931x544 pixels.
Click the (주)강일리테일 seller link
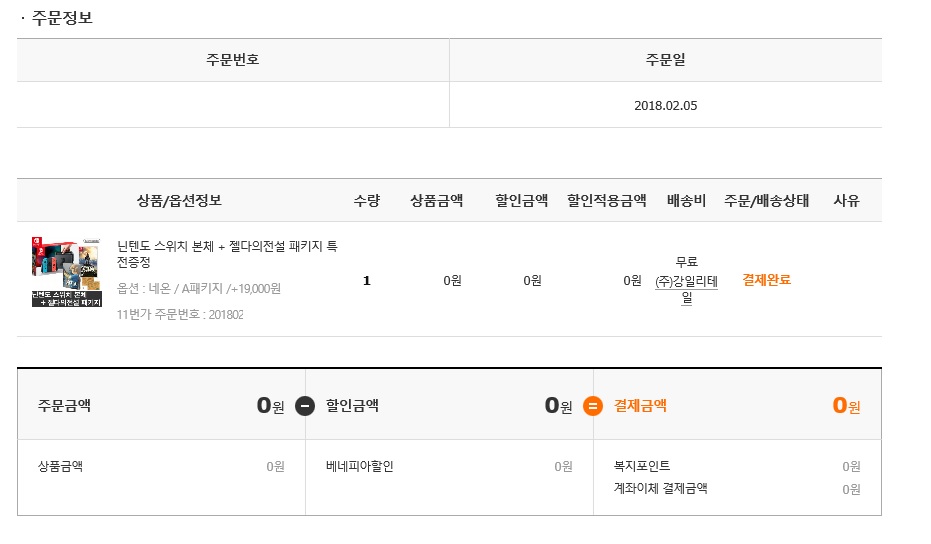(686, 289)
